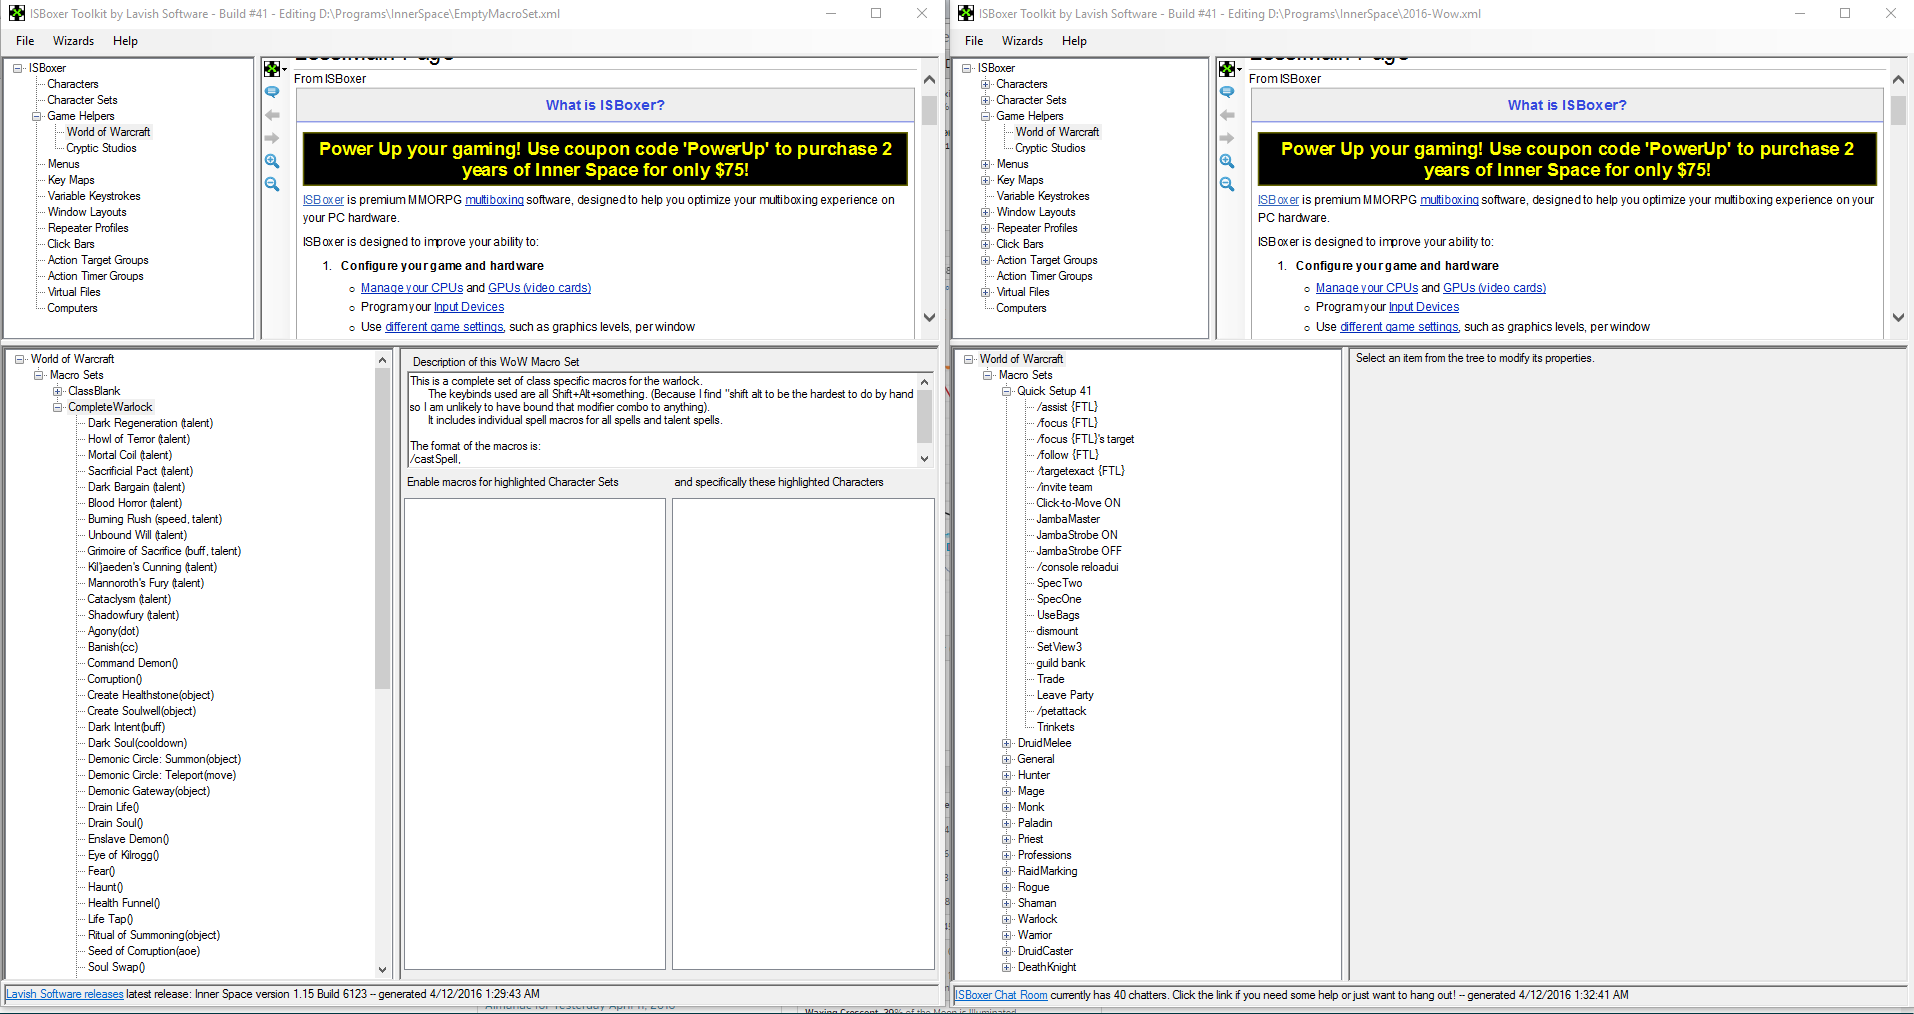Click 'GPUs (video cards)' link in right window
Image resolution: width=1914 pixels, height=1014 pixels.
[x=1494, y=288]
